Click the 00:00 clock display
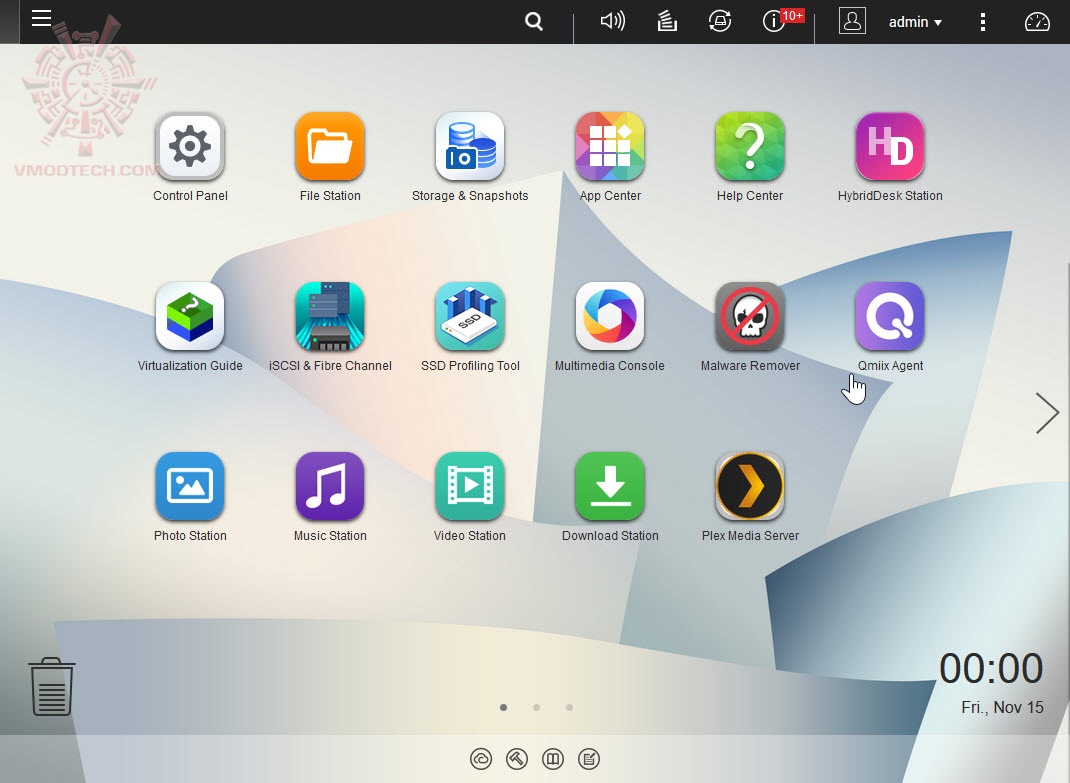 tap(991, 668)
